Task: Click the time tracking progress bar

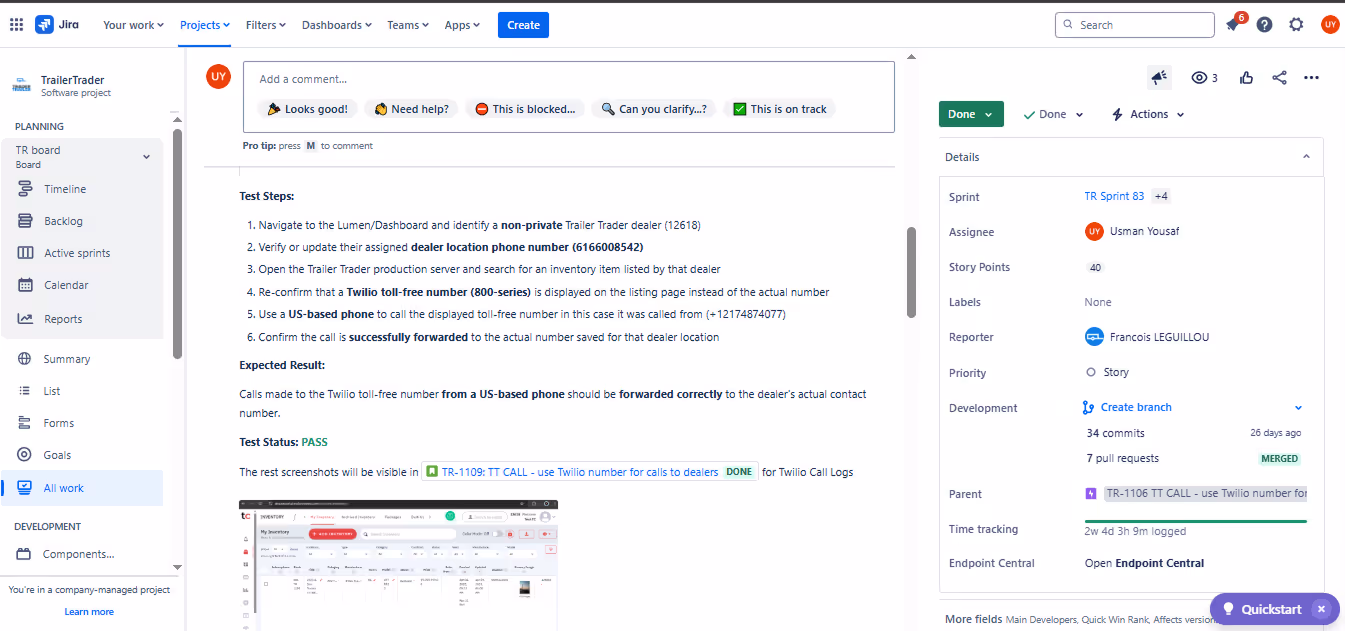Action: point(1196,521)
